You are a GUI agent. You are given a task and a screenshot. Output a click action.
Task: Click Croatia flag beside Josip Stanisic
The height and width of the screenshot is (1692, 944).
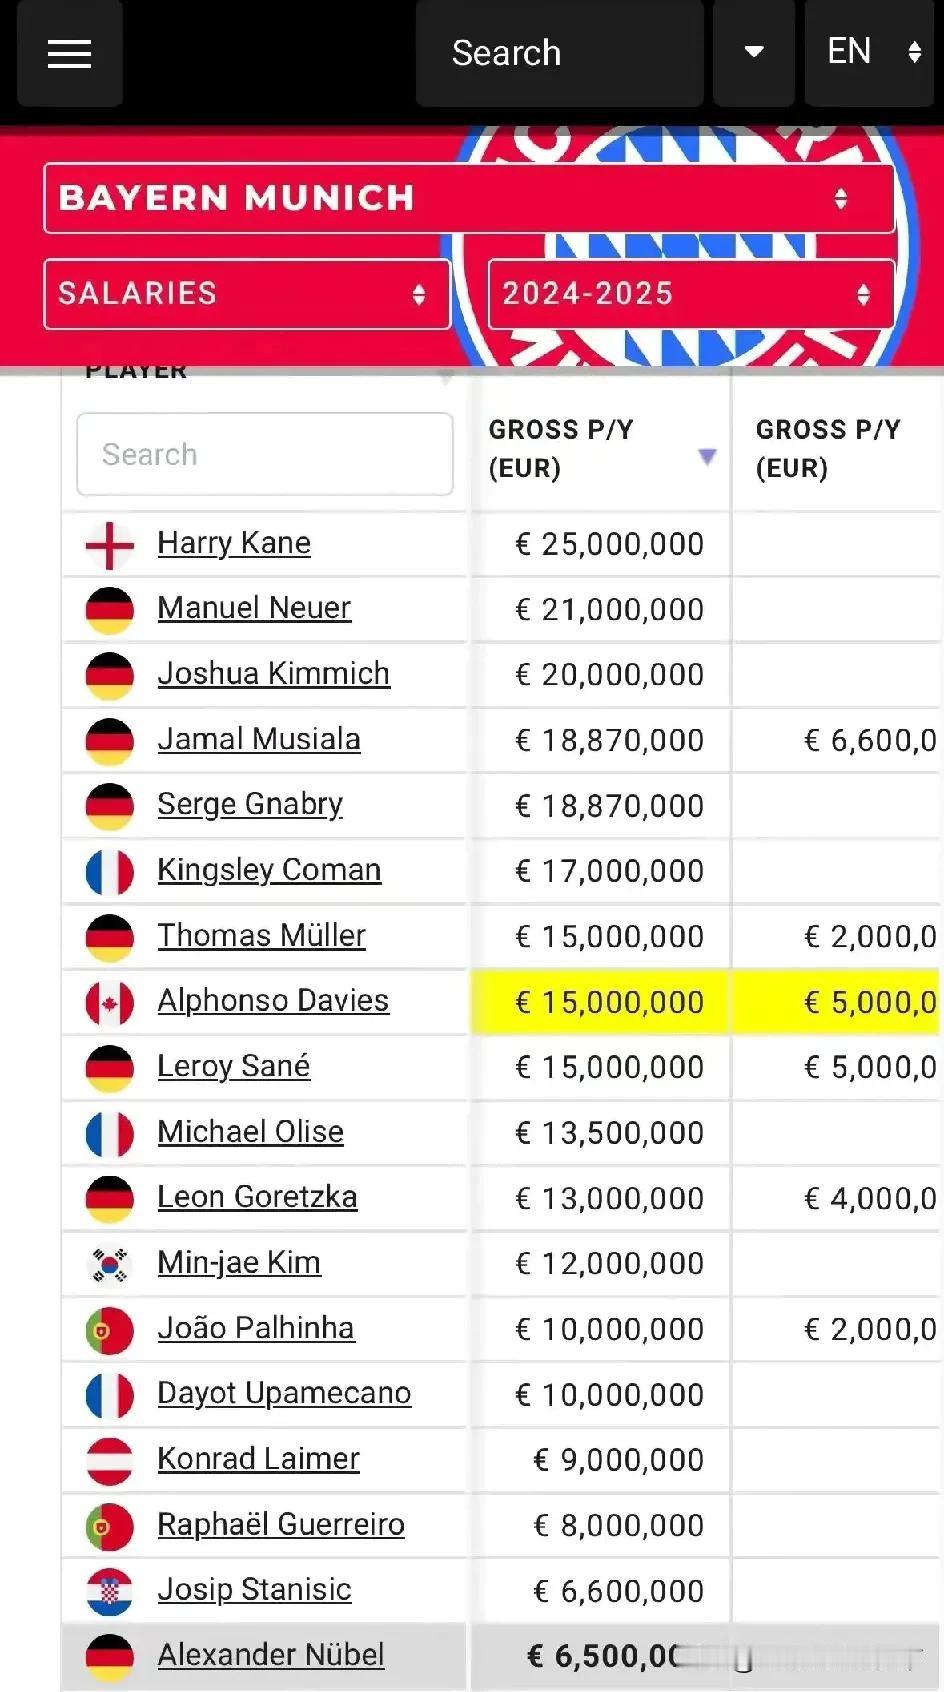pos(110,1592)
